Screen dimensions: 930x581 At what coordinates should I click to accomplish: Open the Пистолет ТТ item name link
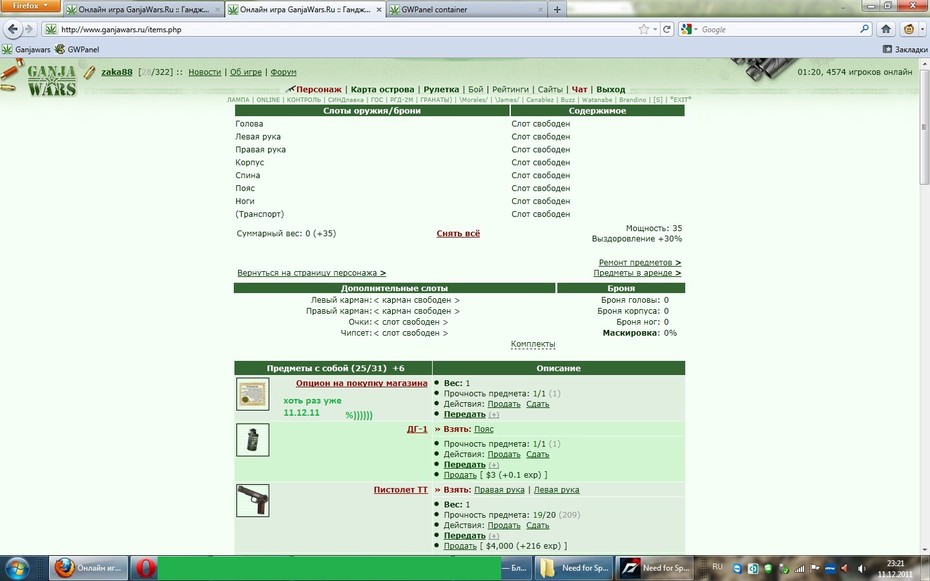400,490
